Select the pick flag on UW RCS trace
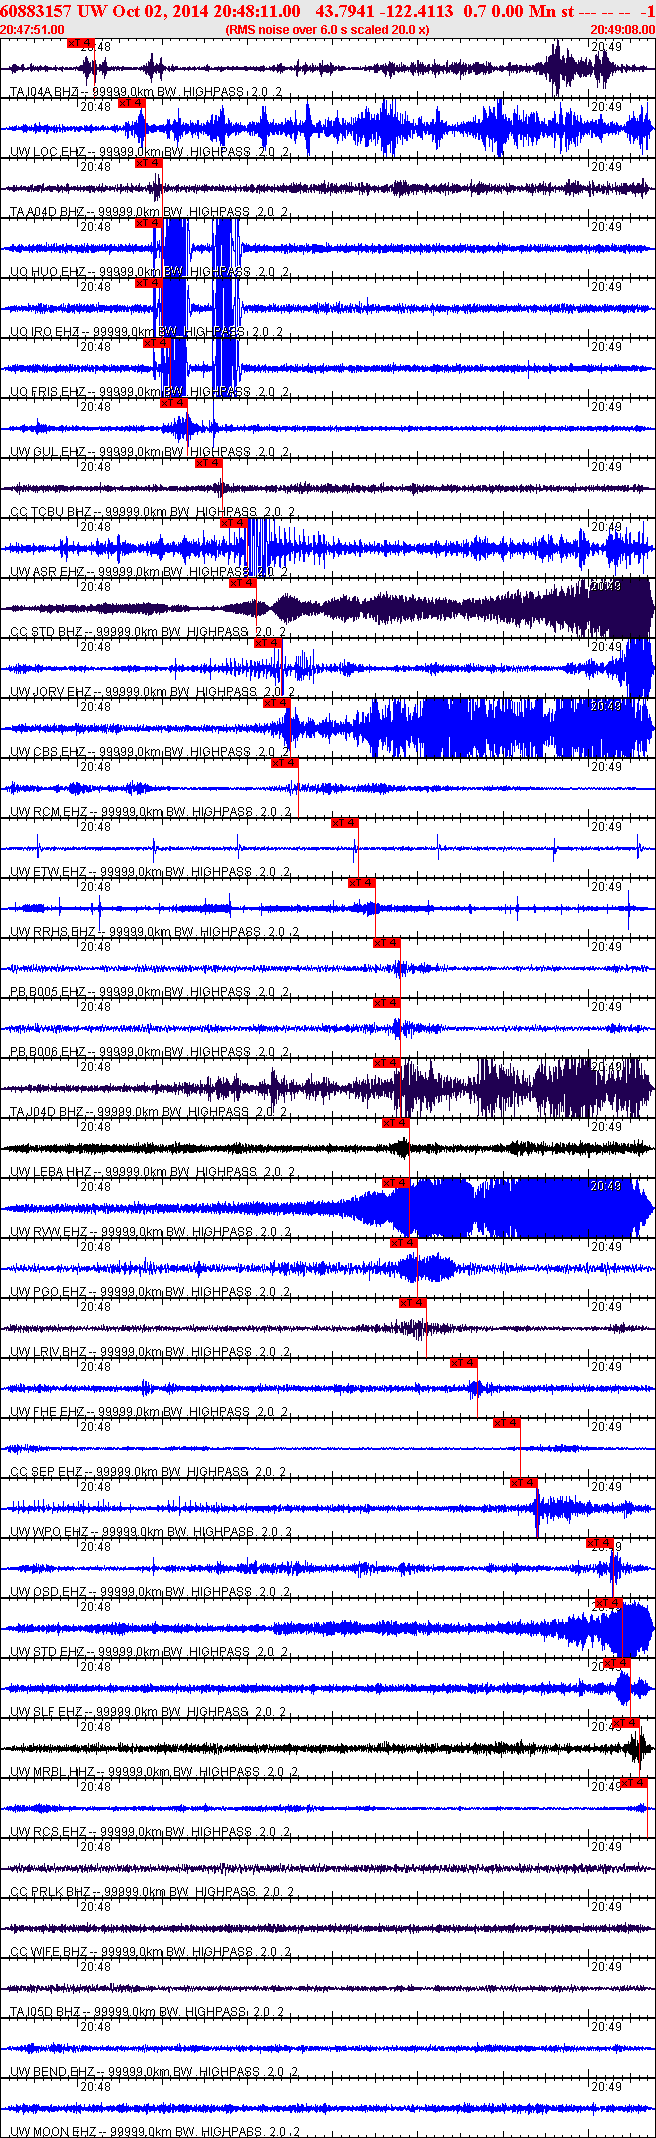This screenshot has width=656, height=2138. click(x=634, y=1783)
